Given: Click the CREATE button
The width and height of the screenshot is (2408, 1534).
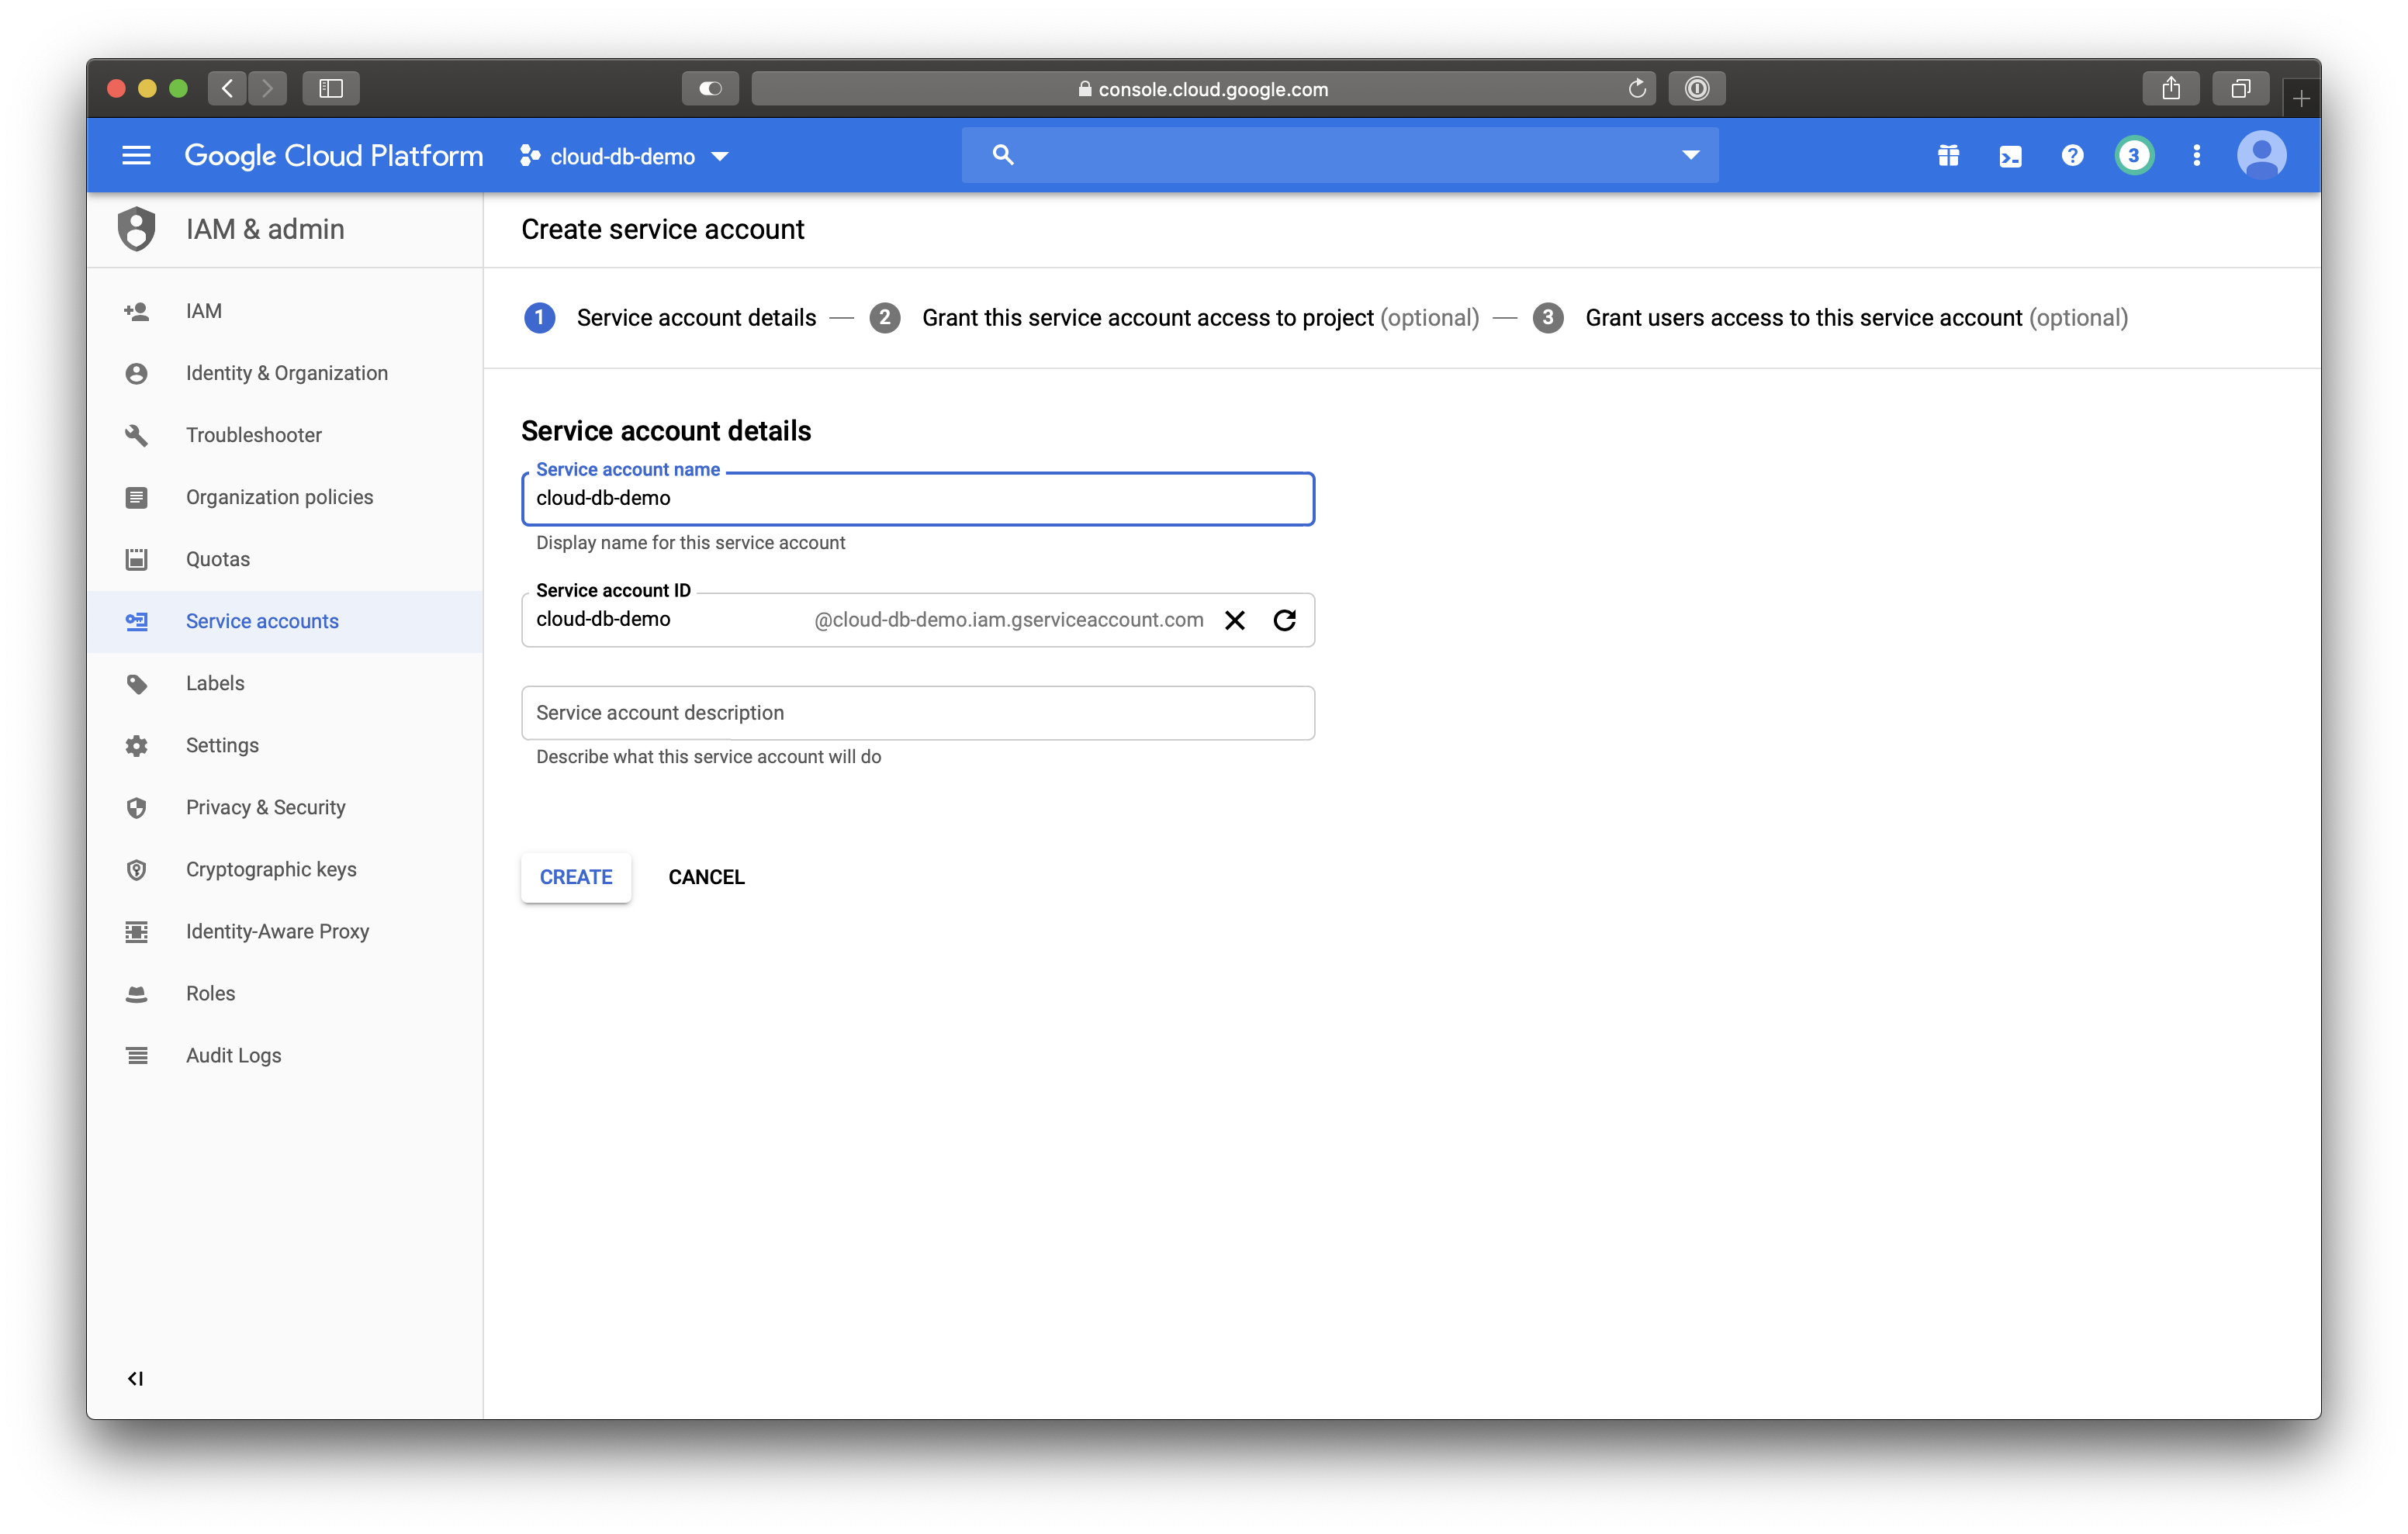Looking at the screenshot, I should click(x=576, y=877).
